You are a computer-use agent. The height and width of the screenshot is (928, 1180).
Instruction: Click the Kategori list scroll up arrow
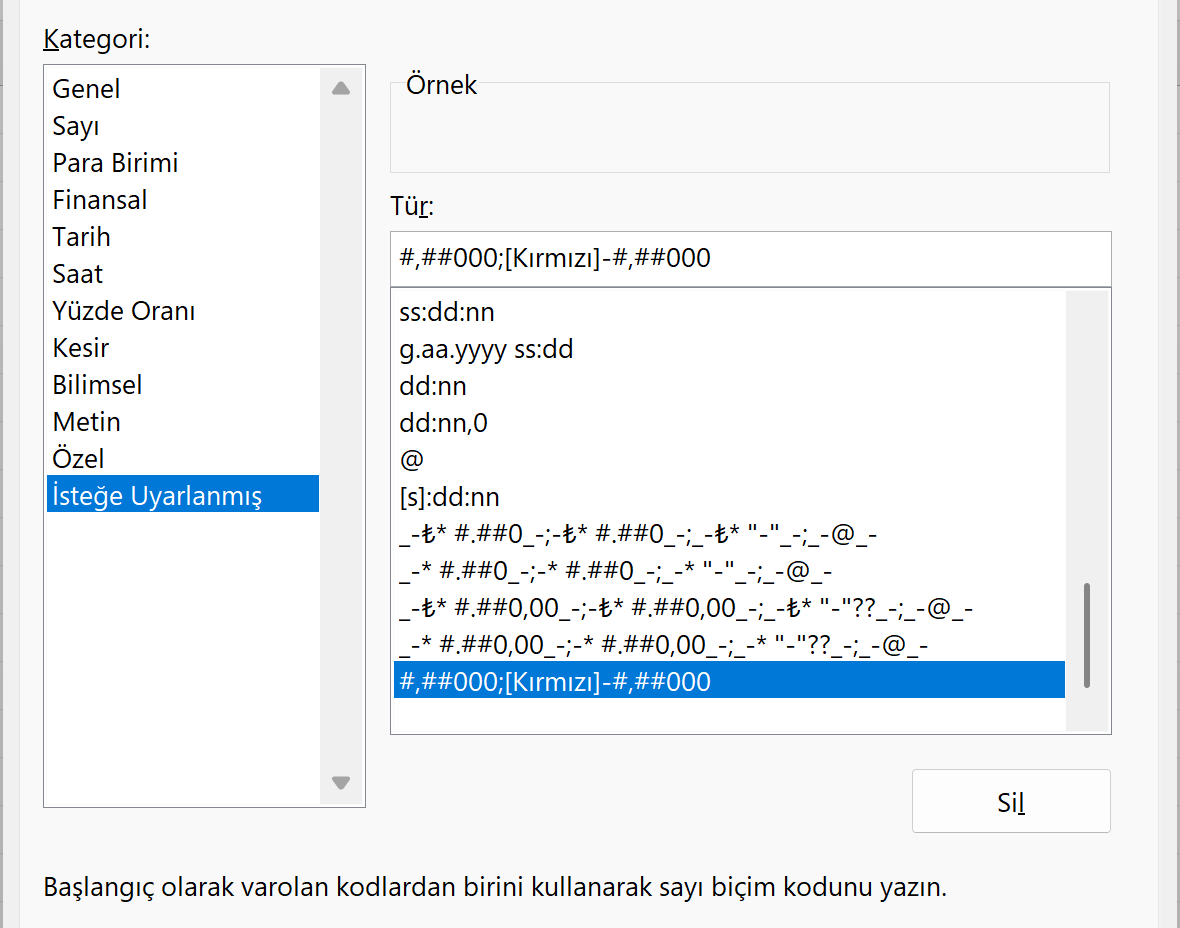pos(341,88)
